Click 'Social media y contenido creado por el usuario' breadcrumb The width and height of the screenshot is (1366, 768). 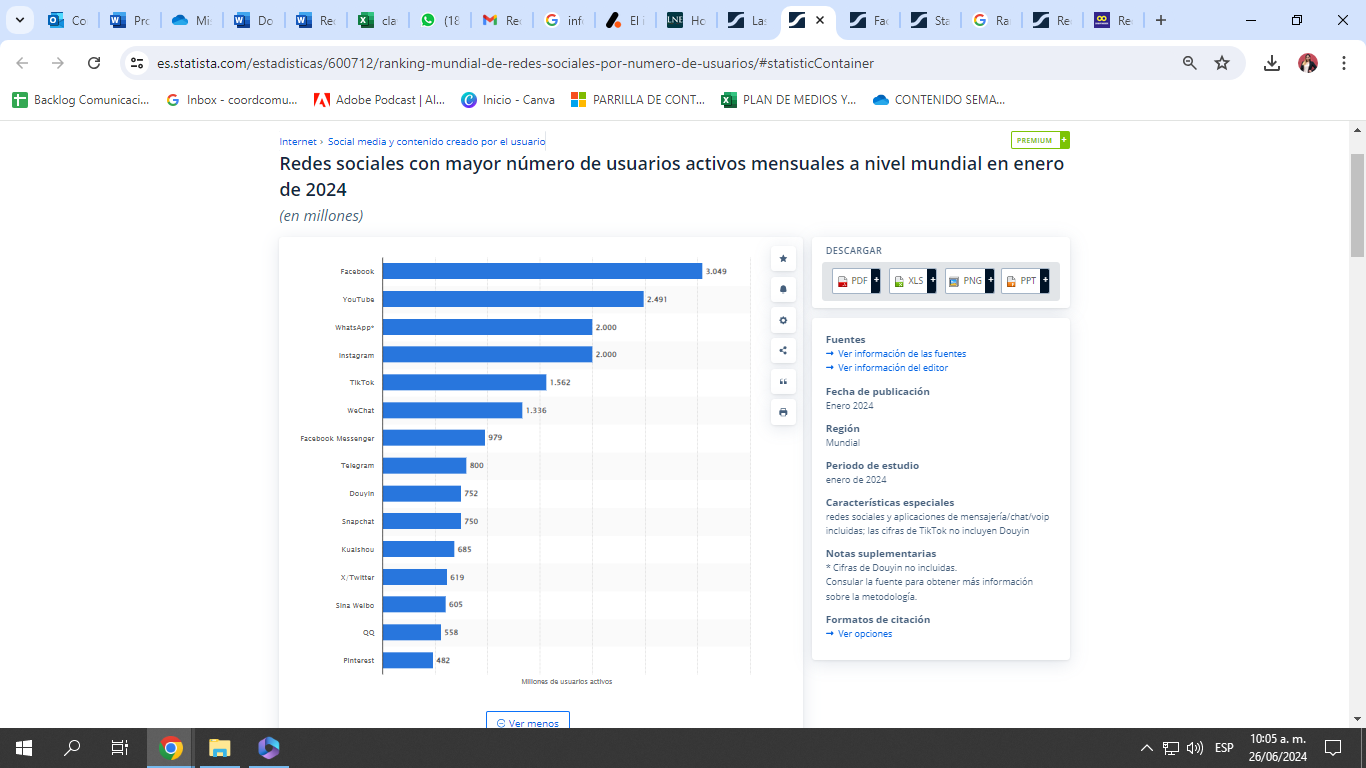pyautogui.click(x=436, y=142)
